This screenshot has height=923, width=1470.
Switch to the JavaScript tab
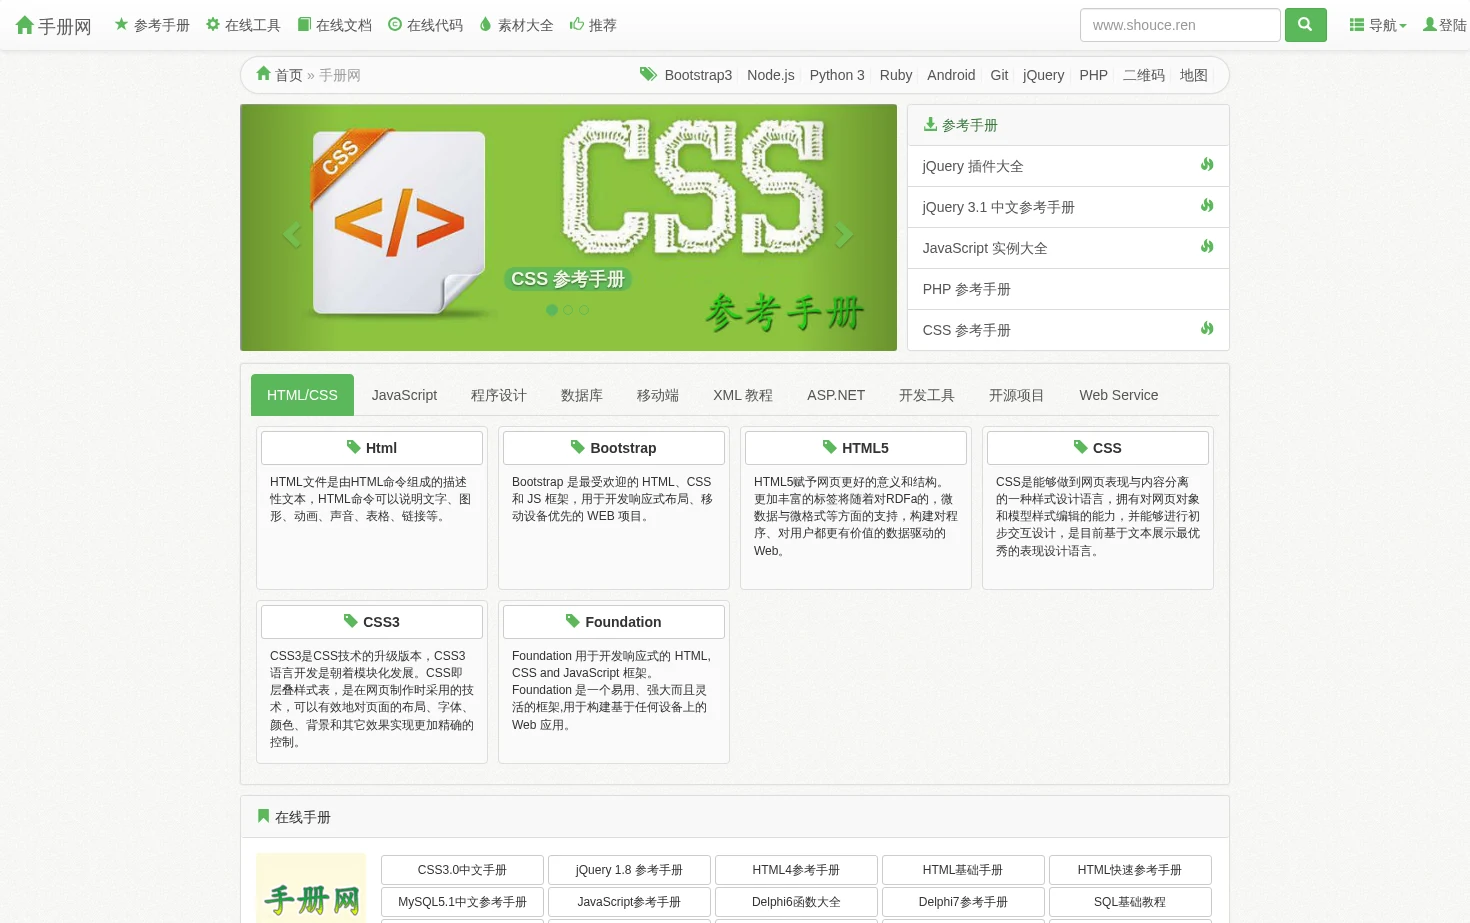(x=404, y=395)
